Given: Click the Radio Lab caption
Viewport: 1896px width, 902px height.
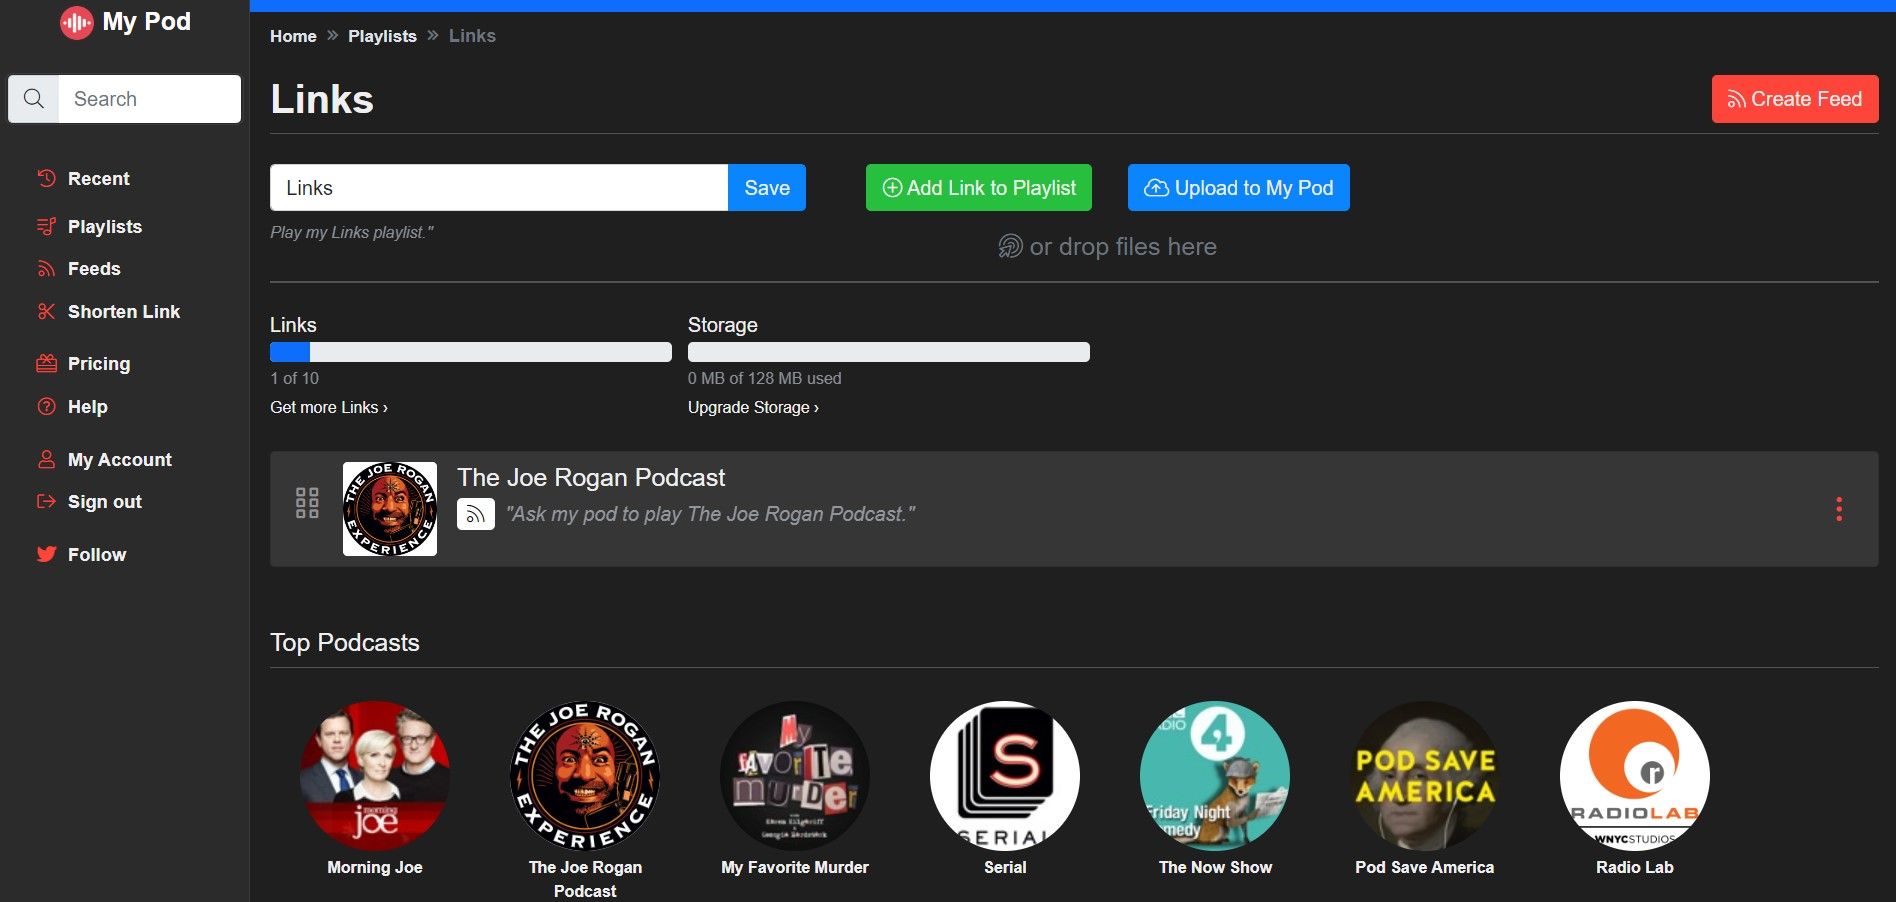Looking at the screenshot, I should [x=1635, y=868].
